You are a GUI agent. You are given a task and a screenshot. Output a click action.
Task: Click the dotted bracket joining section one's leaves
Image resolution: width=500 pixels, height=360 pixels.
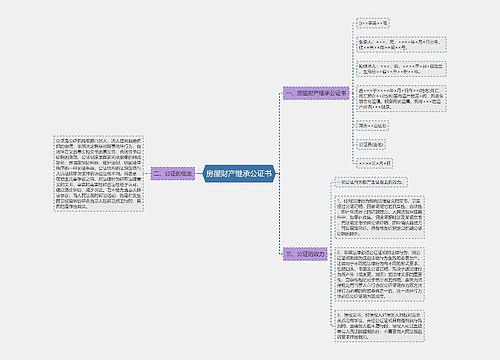[353, 93]
